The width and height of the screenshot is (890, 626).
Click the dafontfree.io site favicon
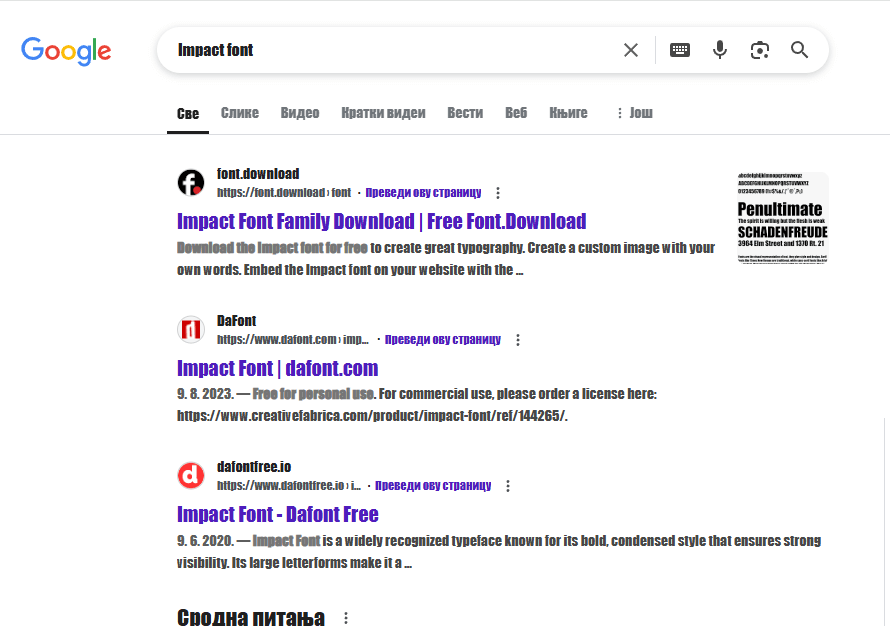[x=191, y=476]
